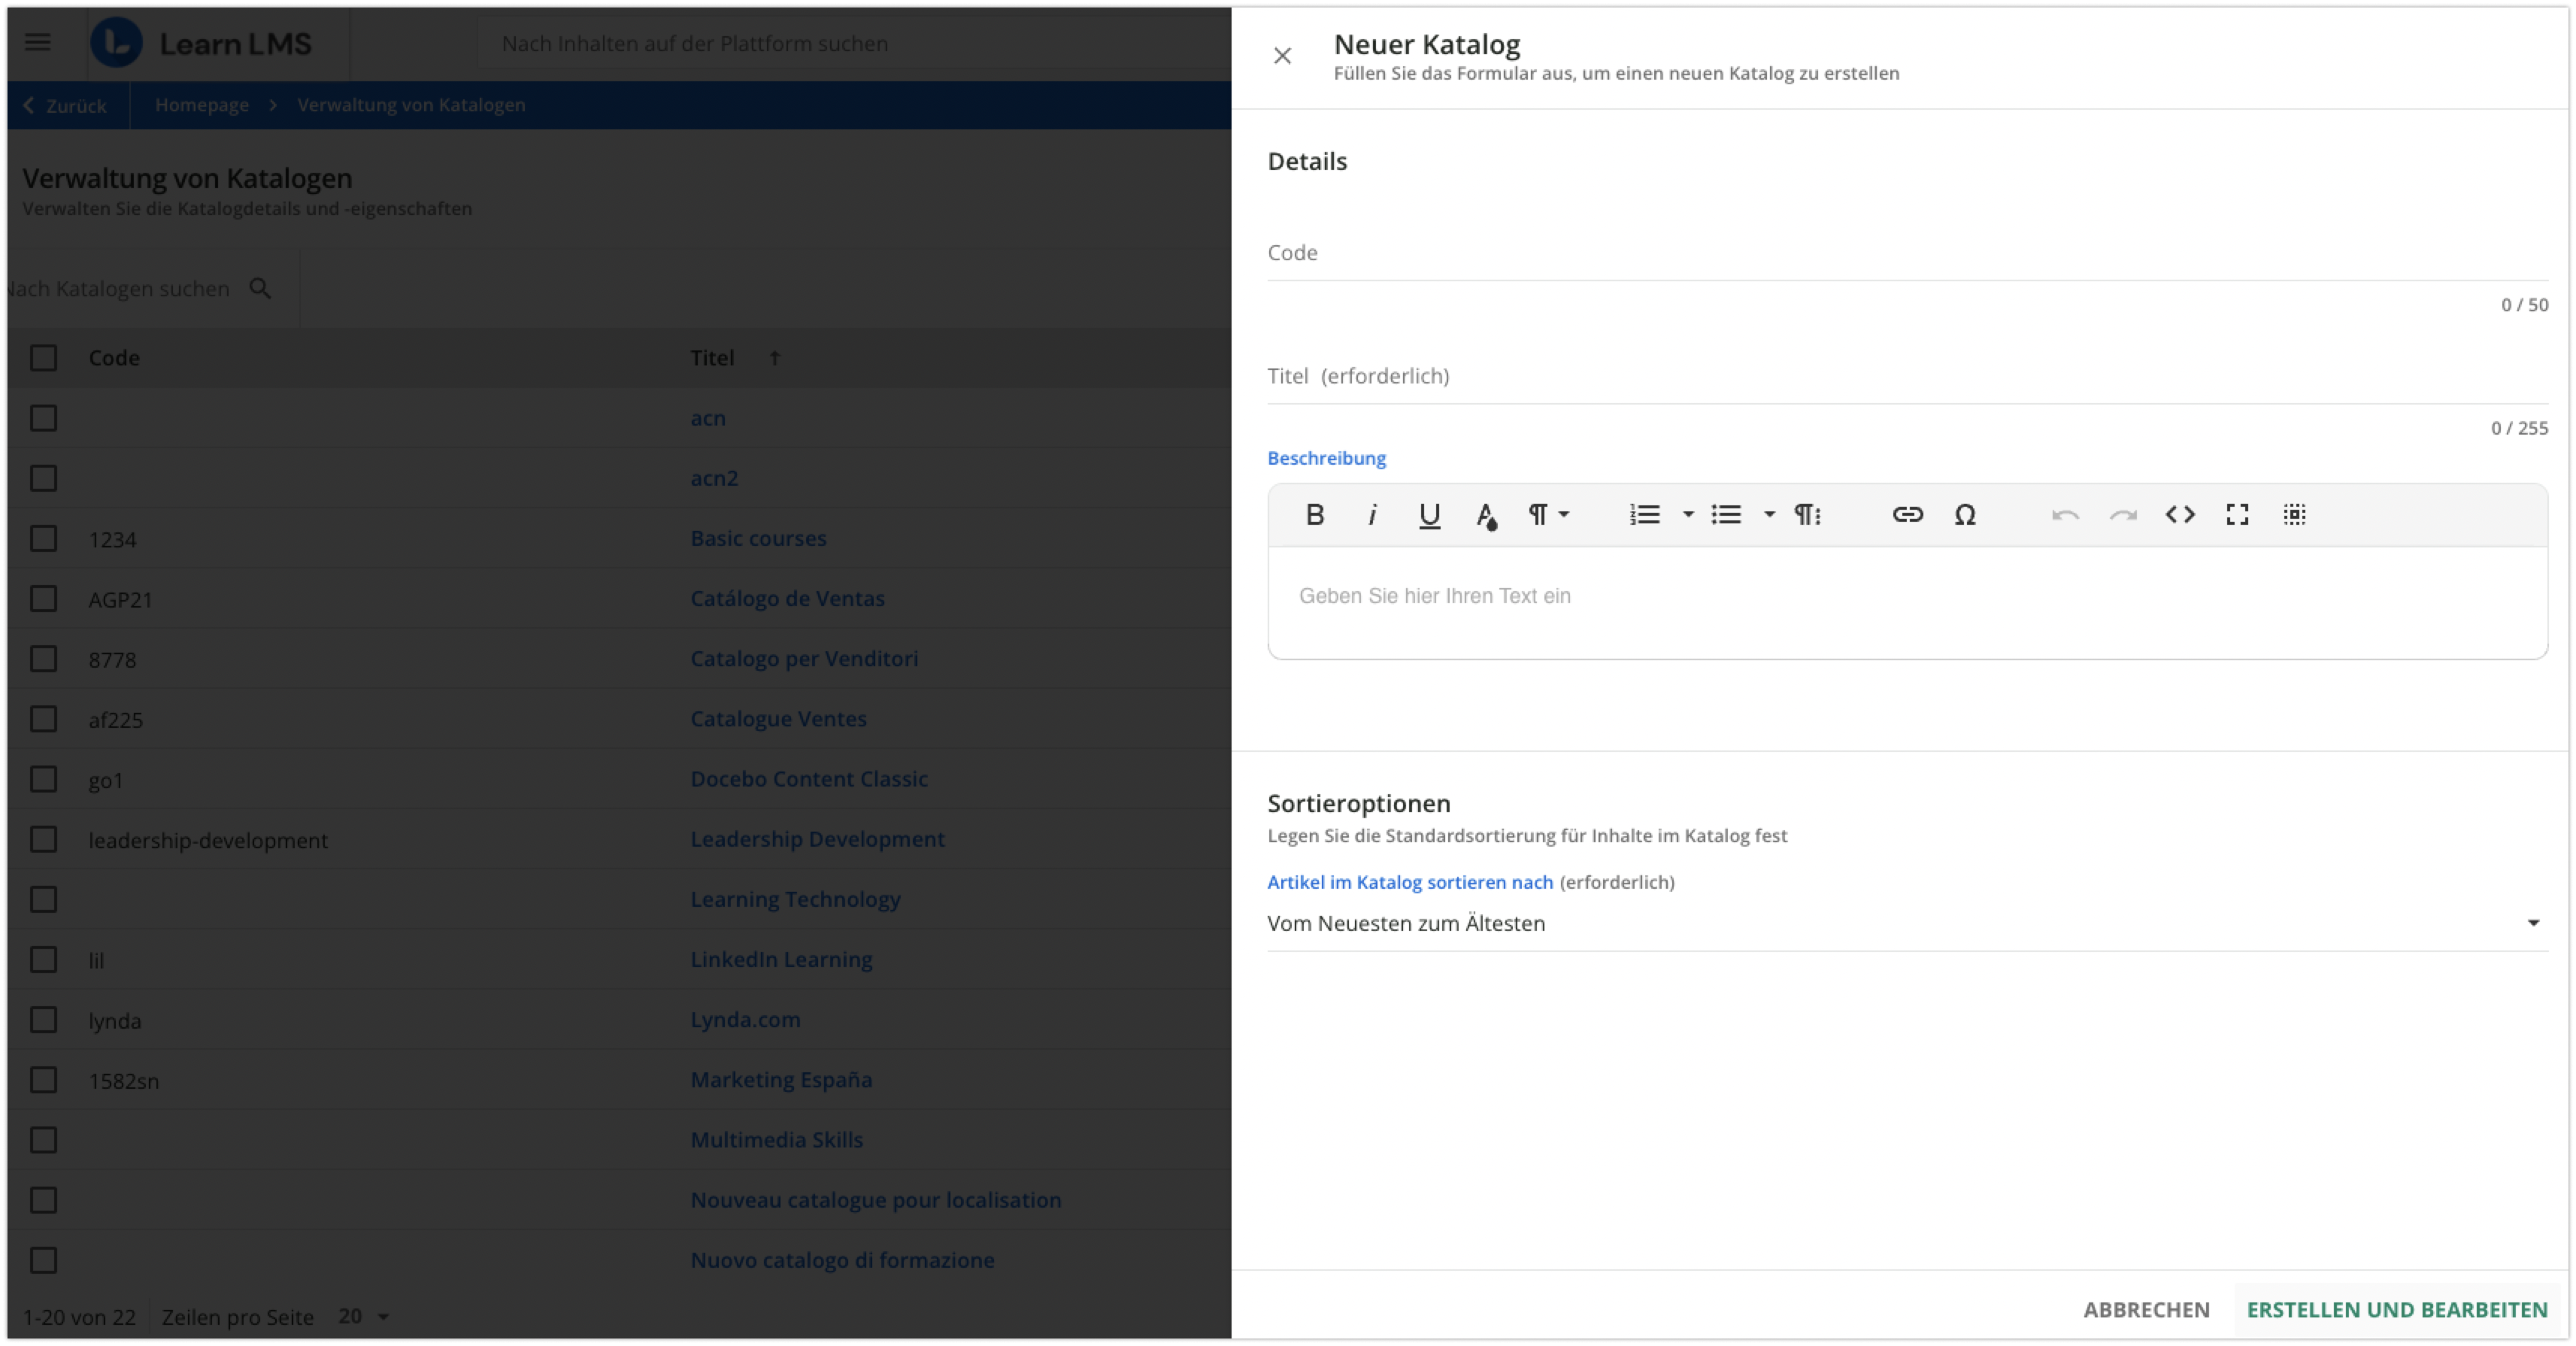Click the Learn LMS logo
The height and width of the screenshot is (1346, 2576).
[x=202, y=43]
